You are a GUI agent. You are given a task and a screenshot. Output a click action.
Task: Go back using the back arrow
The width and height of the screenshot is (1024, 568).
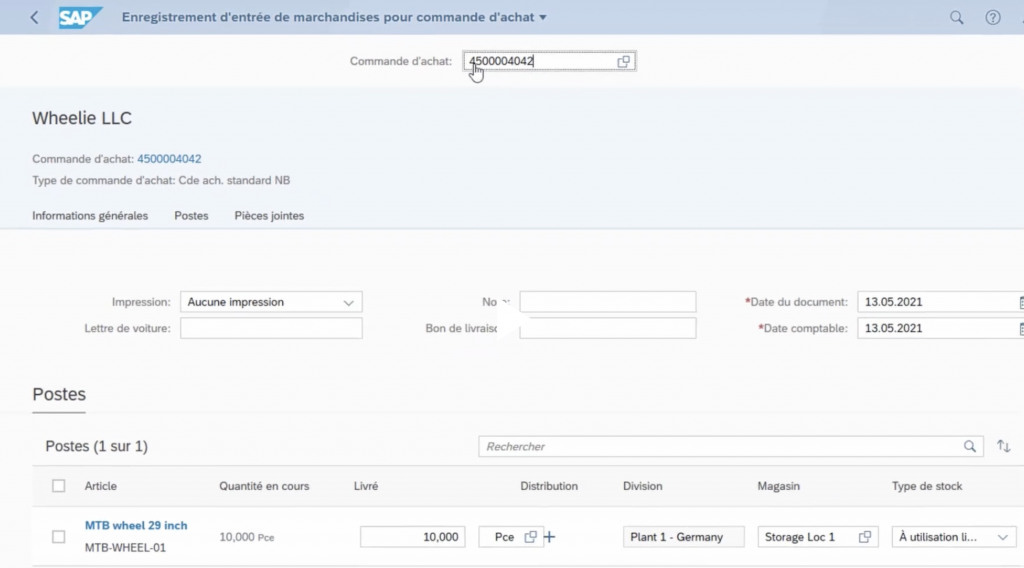coord(35,18)
